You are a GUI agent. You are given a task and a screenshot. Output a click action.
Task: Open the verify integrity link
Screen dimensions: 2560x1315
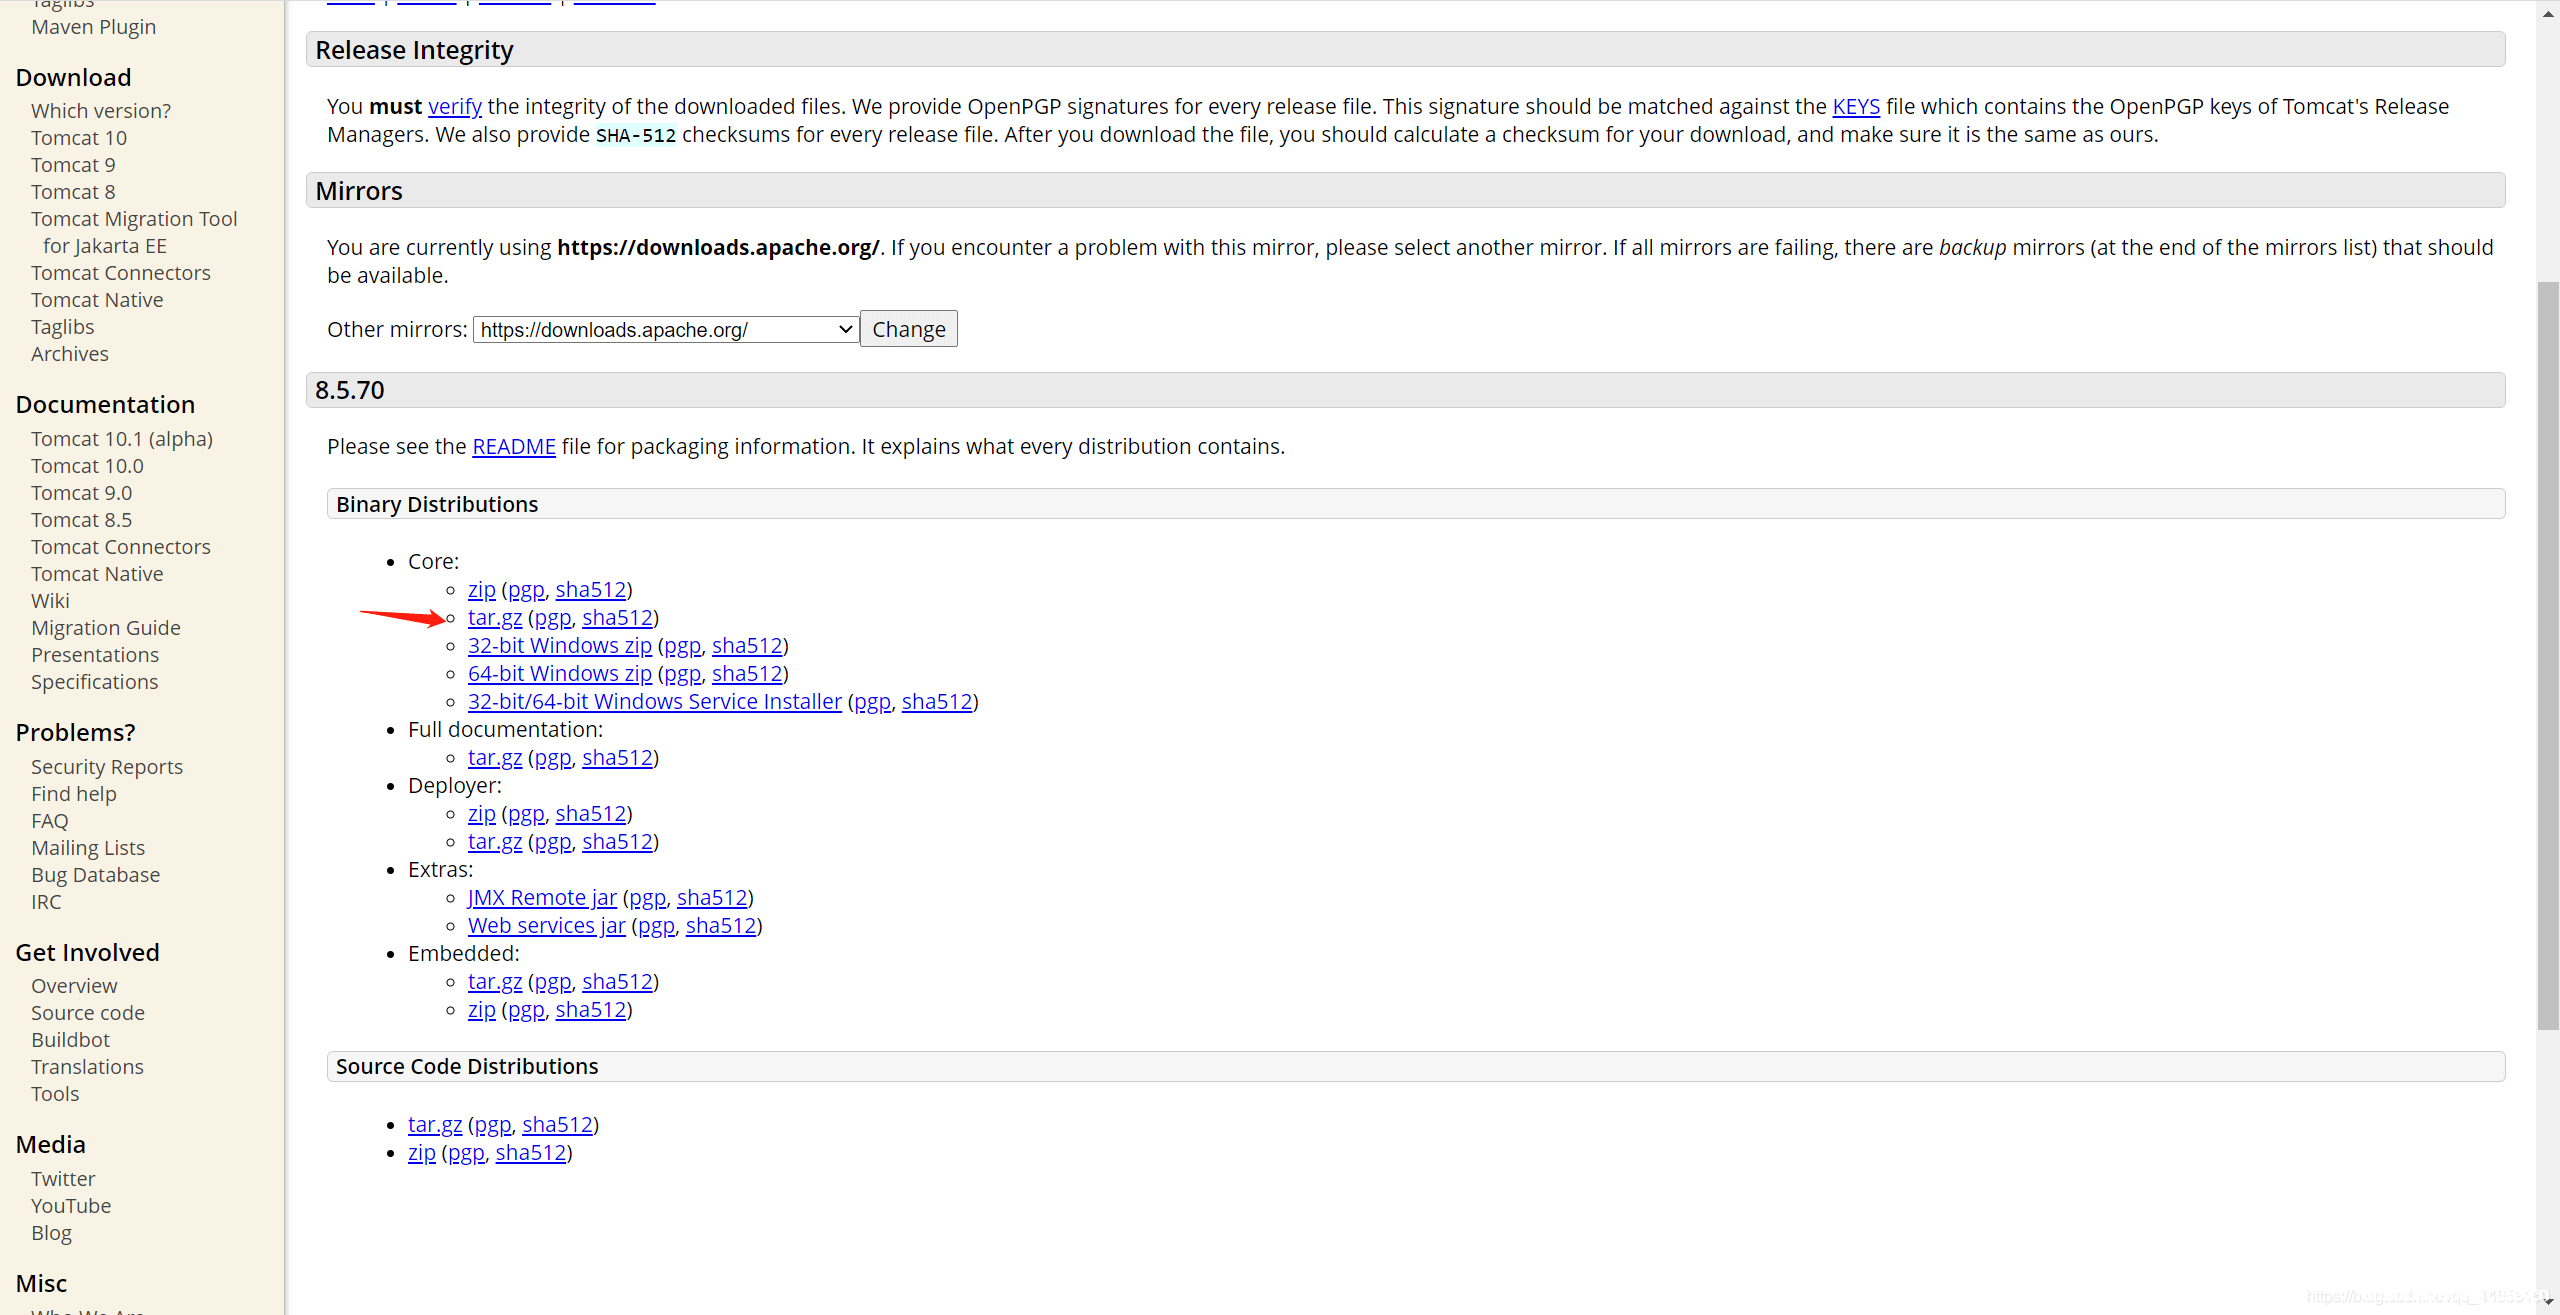point(454,107)
